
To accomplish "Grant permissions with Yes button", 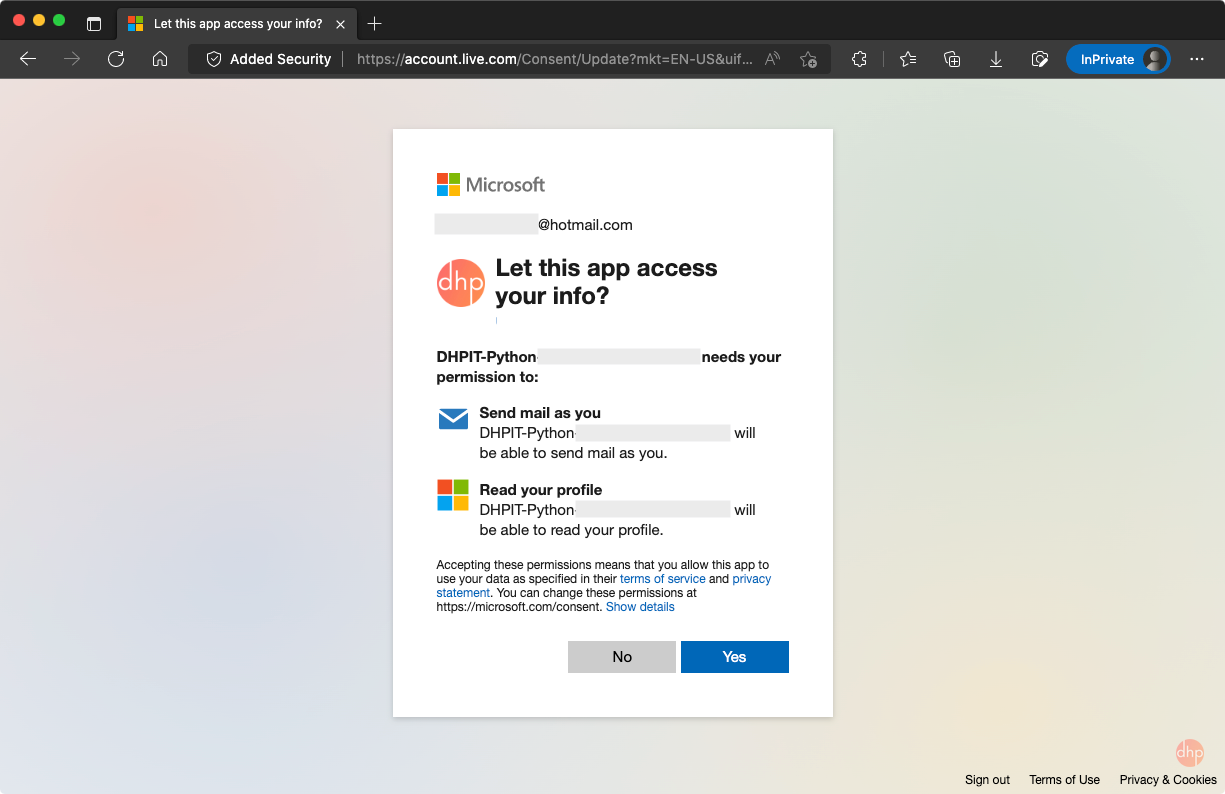I will [735, 657].
